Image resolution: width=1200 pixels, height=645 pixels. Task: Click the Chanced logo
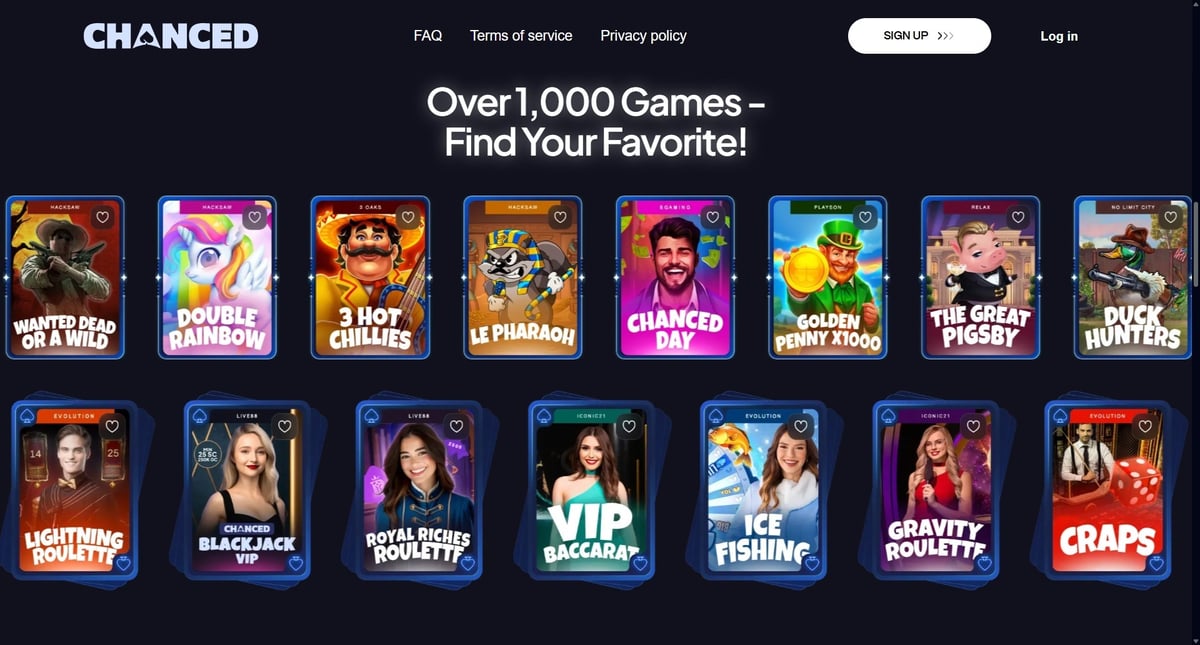(171, 36)
